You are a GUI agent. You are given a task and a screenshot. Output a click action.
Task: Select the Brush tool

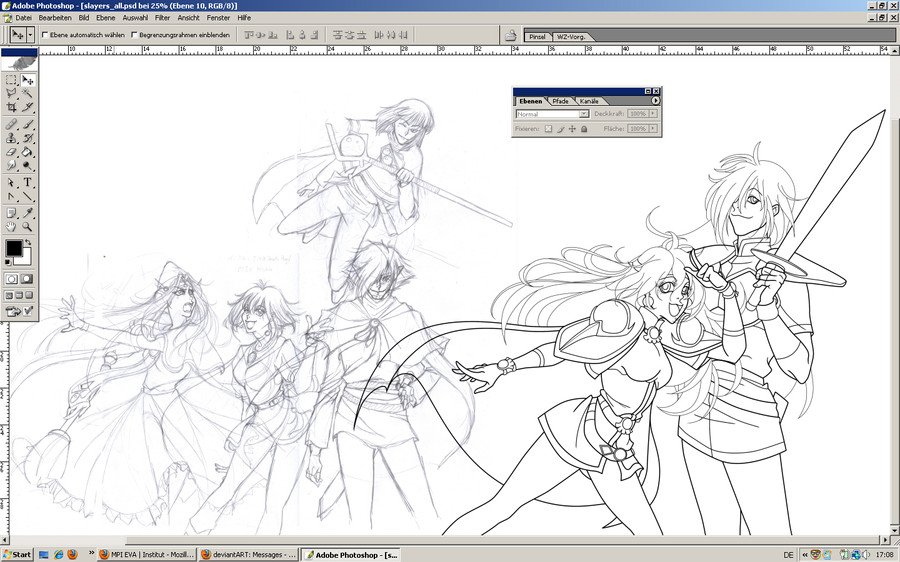[x=27, y=124]
